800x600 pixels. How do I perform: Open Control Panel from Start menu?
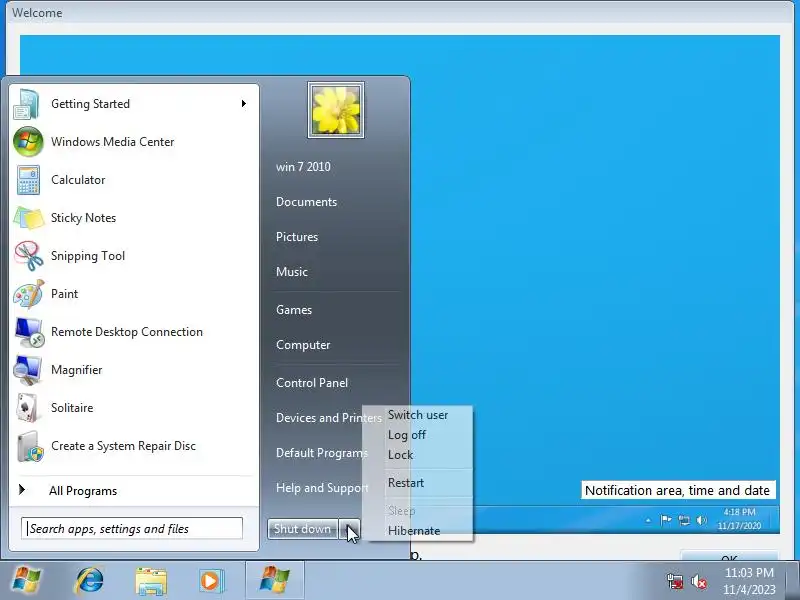[312, 383]
